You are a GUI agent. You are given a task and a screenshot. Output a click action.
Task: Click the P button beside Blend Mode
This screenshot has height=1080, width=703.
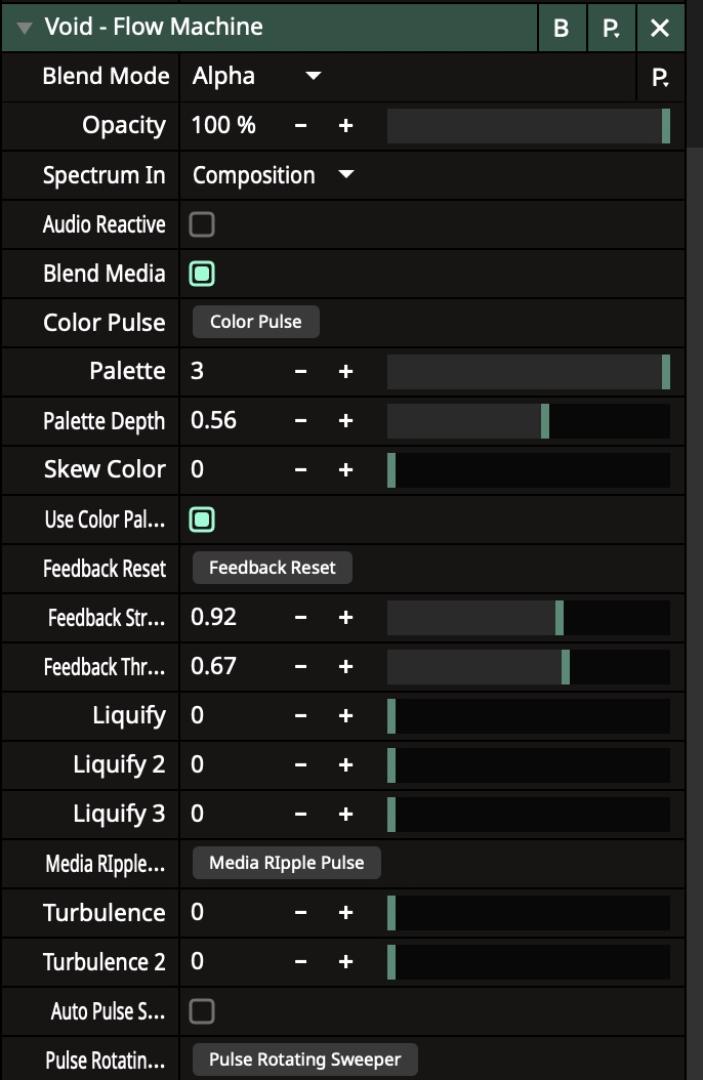click(660, 77)
